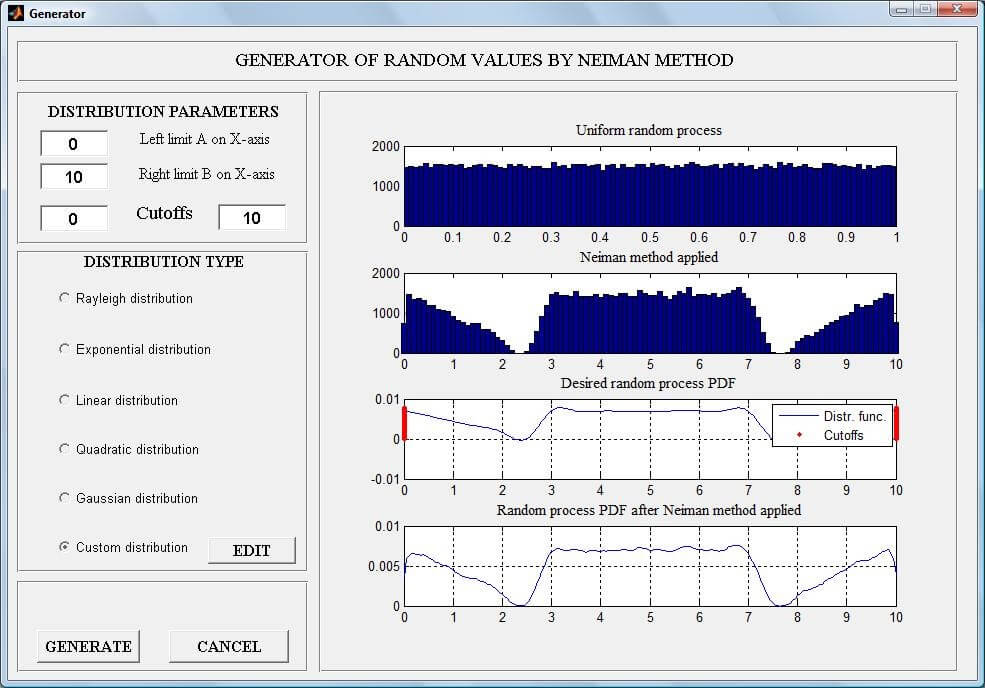The width and height of the screenshot is (985, 688).
Task: Select the Rayleigh distribution option
Action: click(66, 298)
